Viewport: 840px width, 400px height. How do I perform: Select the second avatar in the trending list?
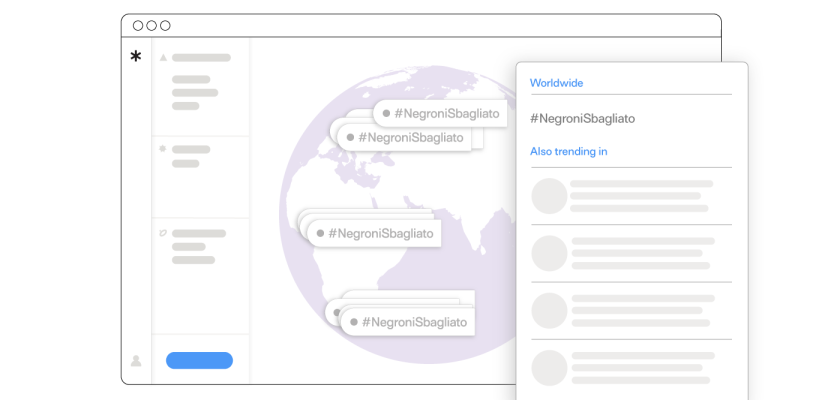point(549,253)
